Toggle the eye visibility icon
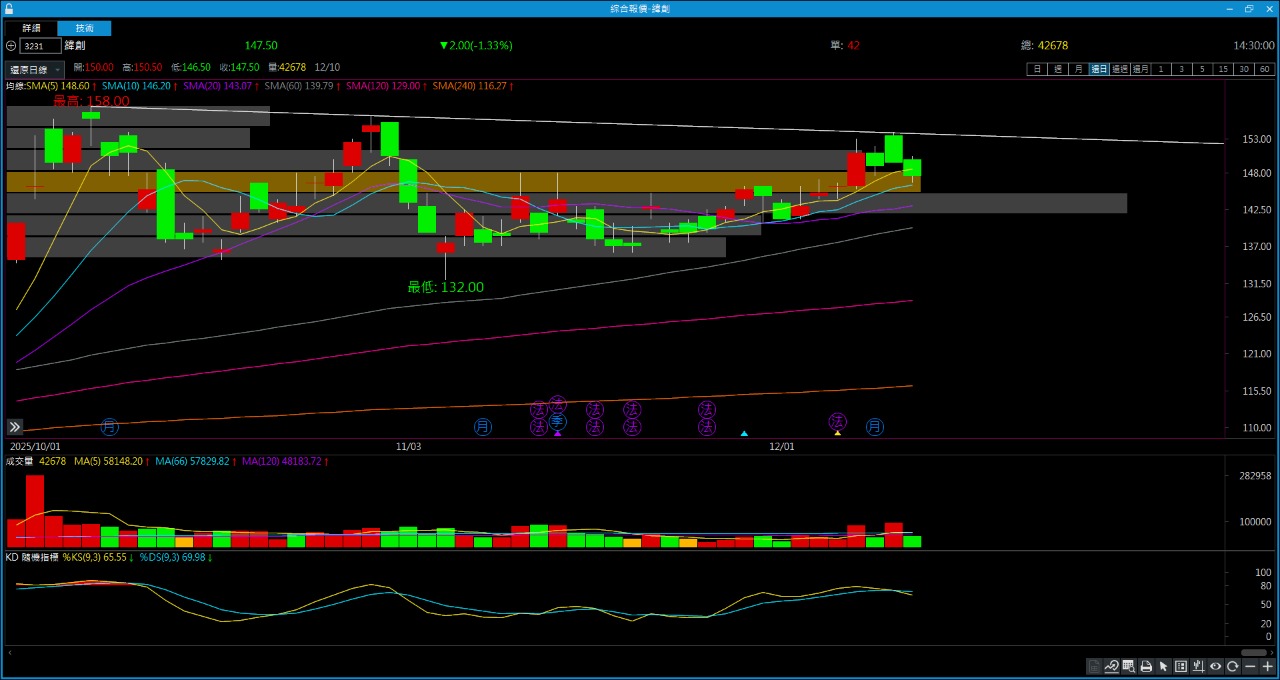Image resolution: width=1280 pixels, height=680 pixels. pyautogui.click(x=1216, y=667)
